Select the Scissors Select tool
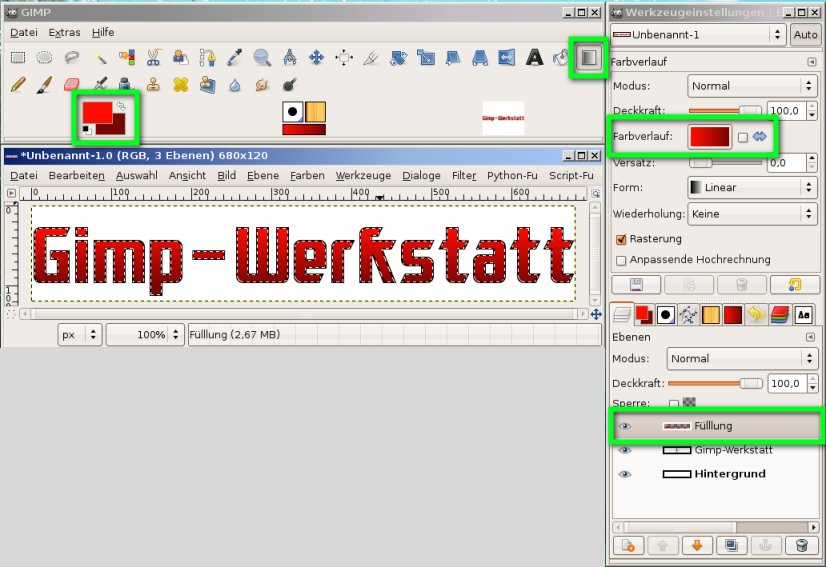This screenshot has height=567, width=826. coord(153,57)
